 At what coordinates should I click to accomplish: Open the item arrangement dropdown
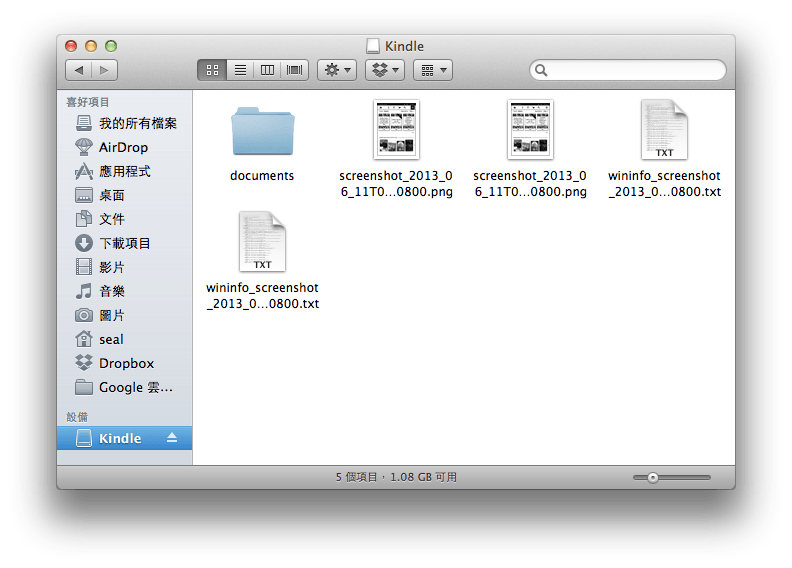433,70
